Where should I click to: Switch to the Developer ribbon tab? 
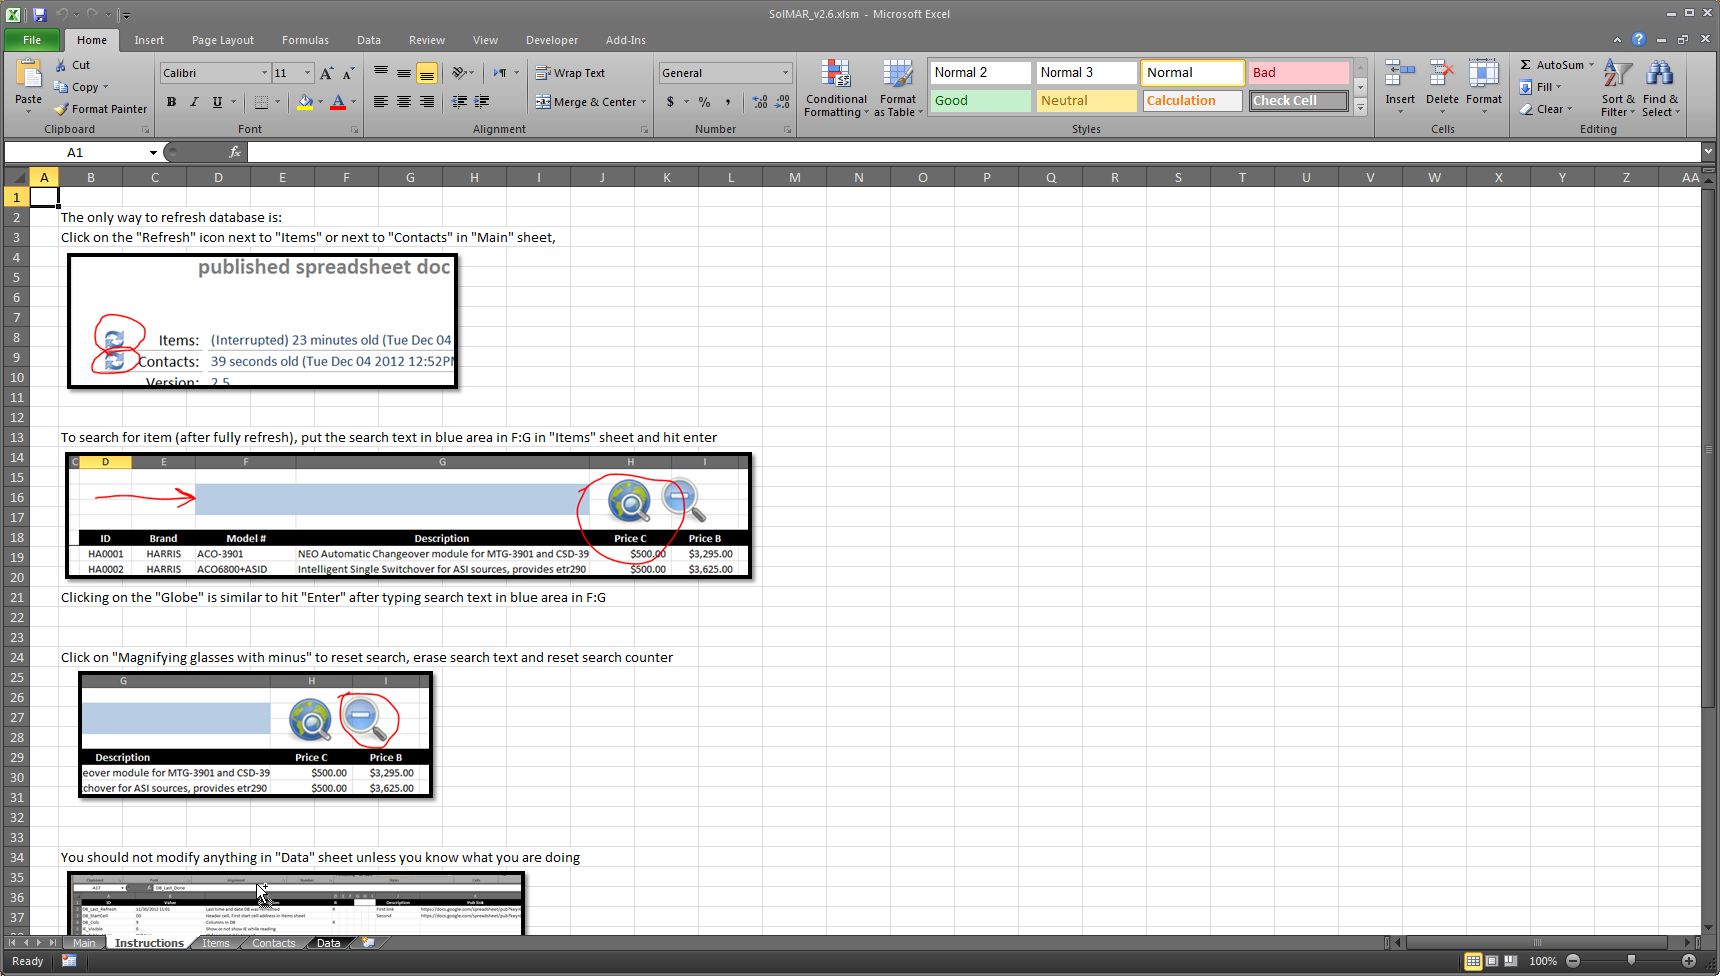pos(552,40)
